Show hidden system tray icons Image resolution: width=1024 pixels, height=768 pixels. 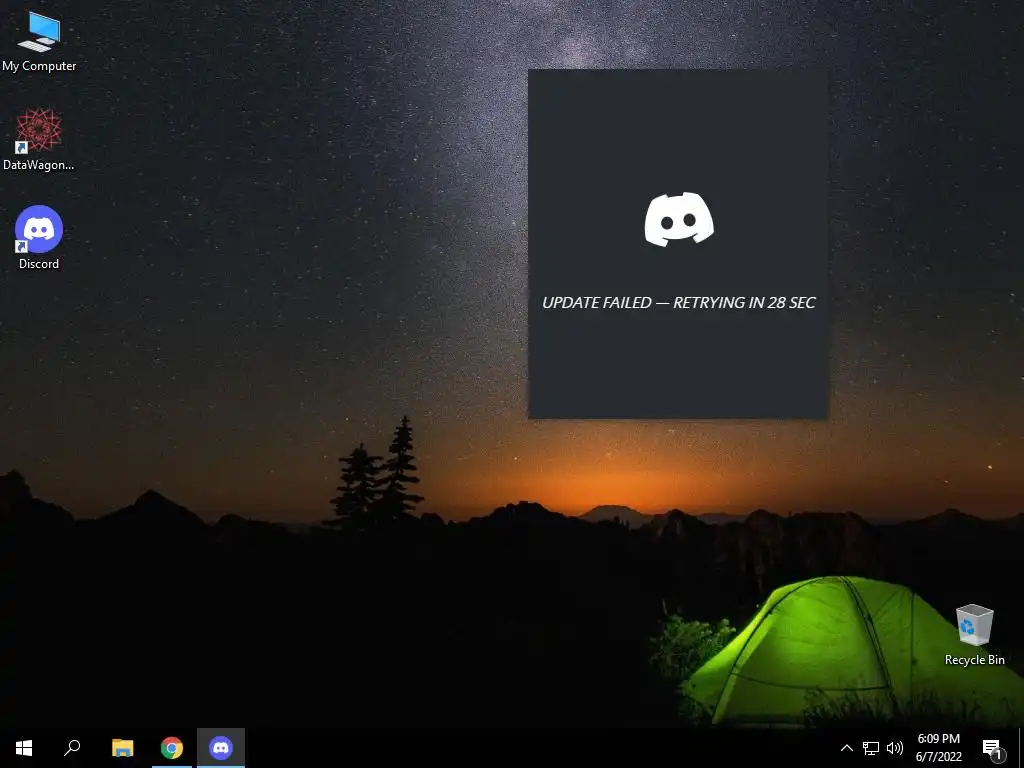[x=846, y=748]
